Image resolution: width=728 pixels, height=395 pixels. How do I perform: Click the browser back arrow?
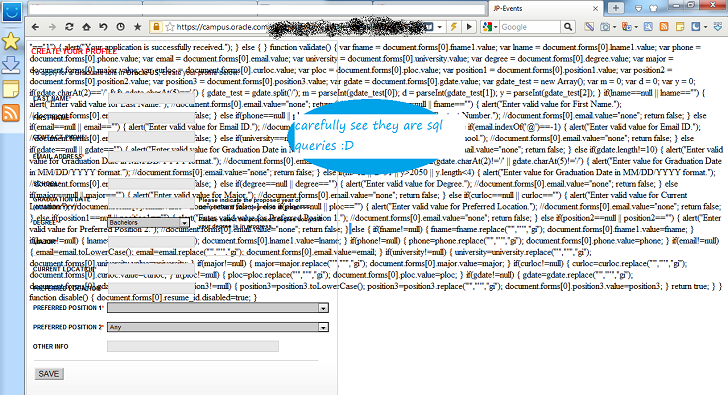36,27
